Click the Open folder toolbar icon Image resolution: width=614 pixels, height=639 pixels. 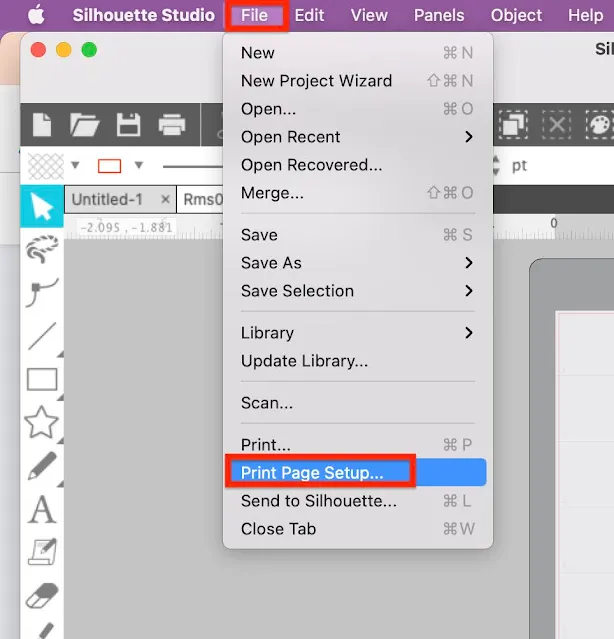tap(84, 125)
